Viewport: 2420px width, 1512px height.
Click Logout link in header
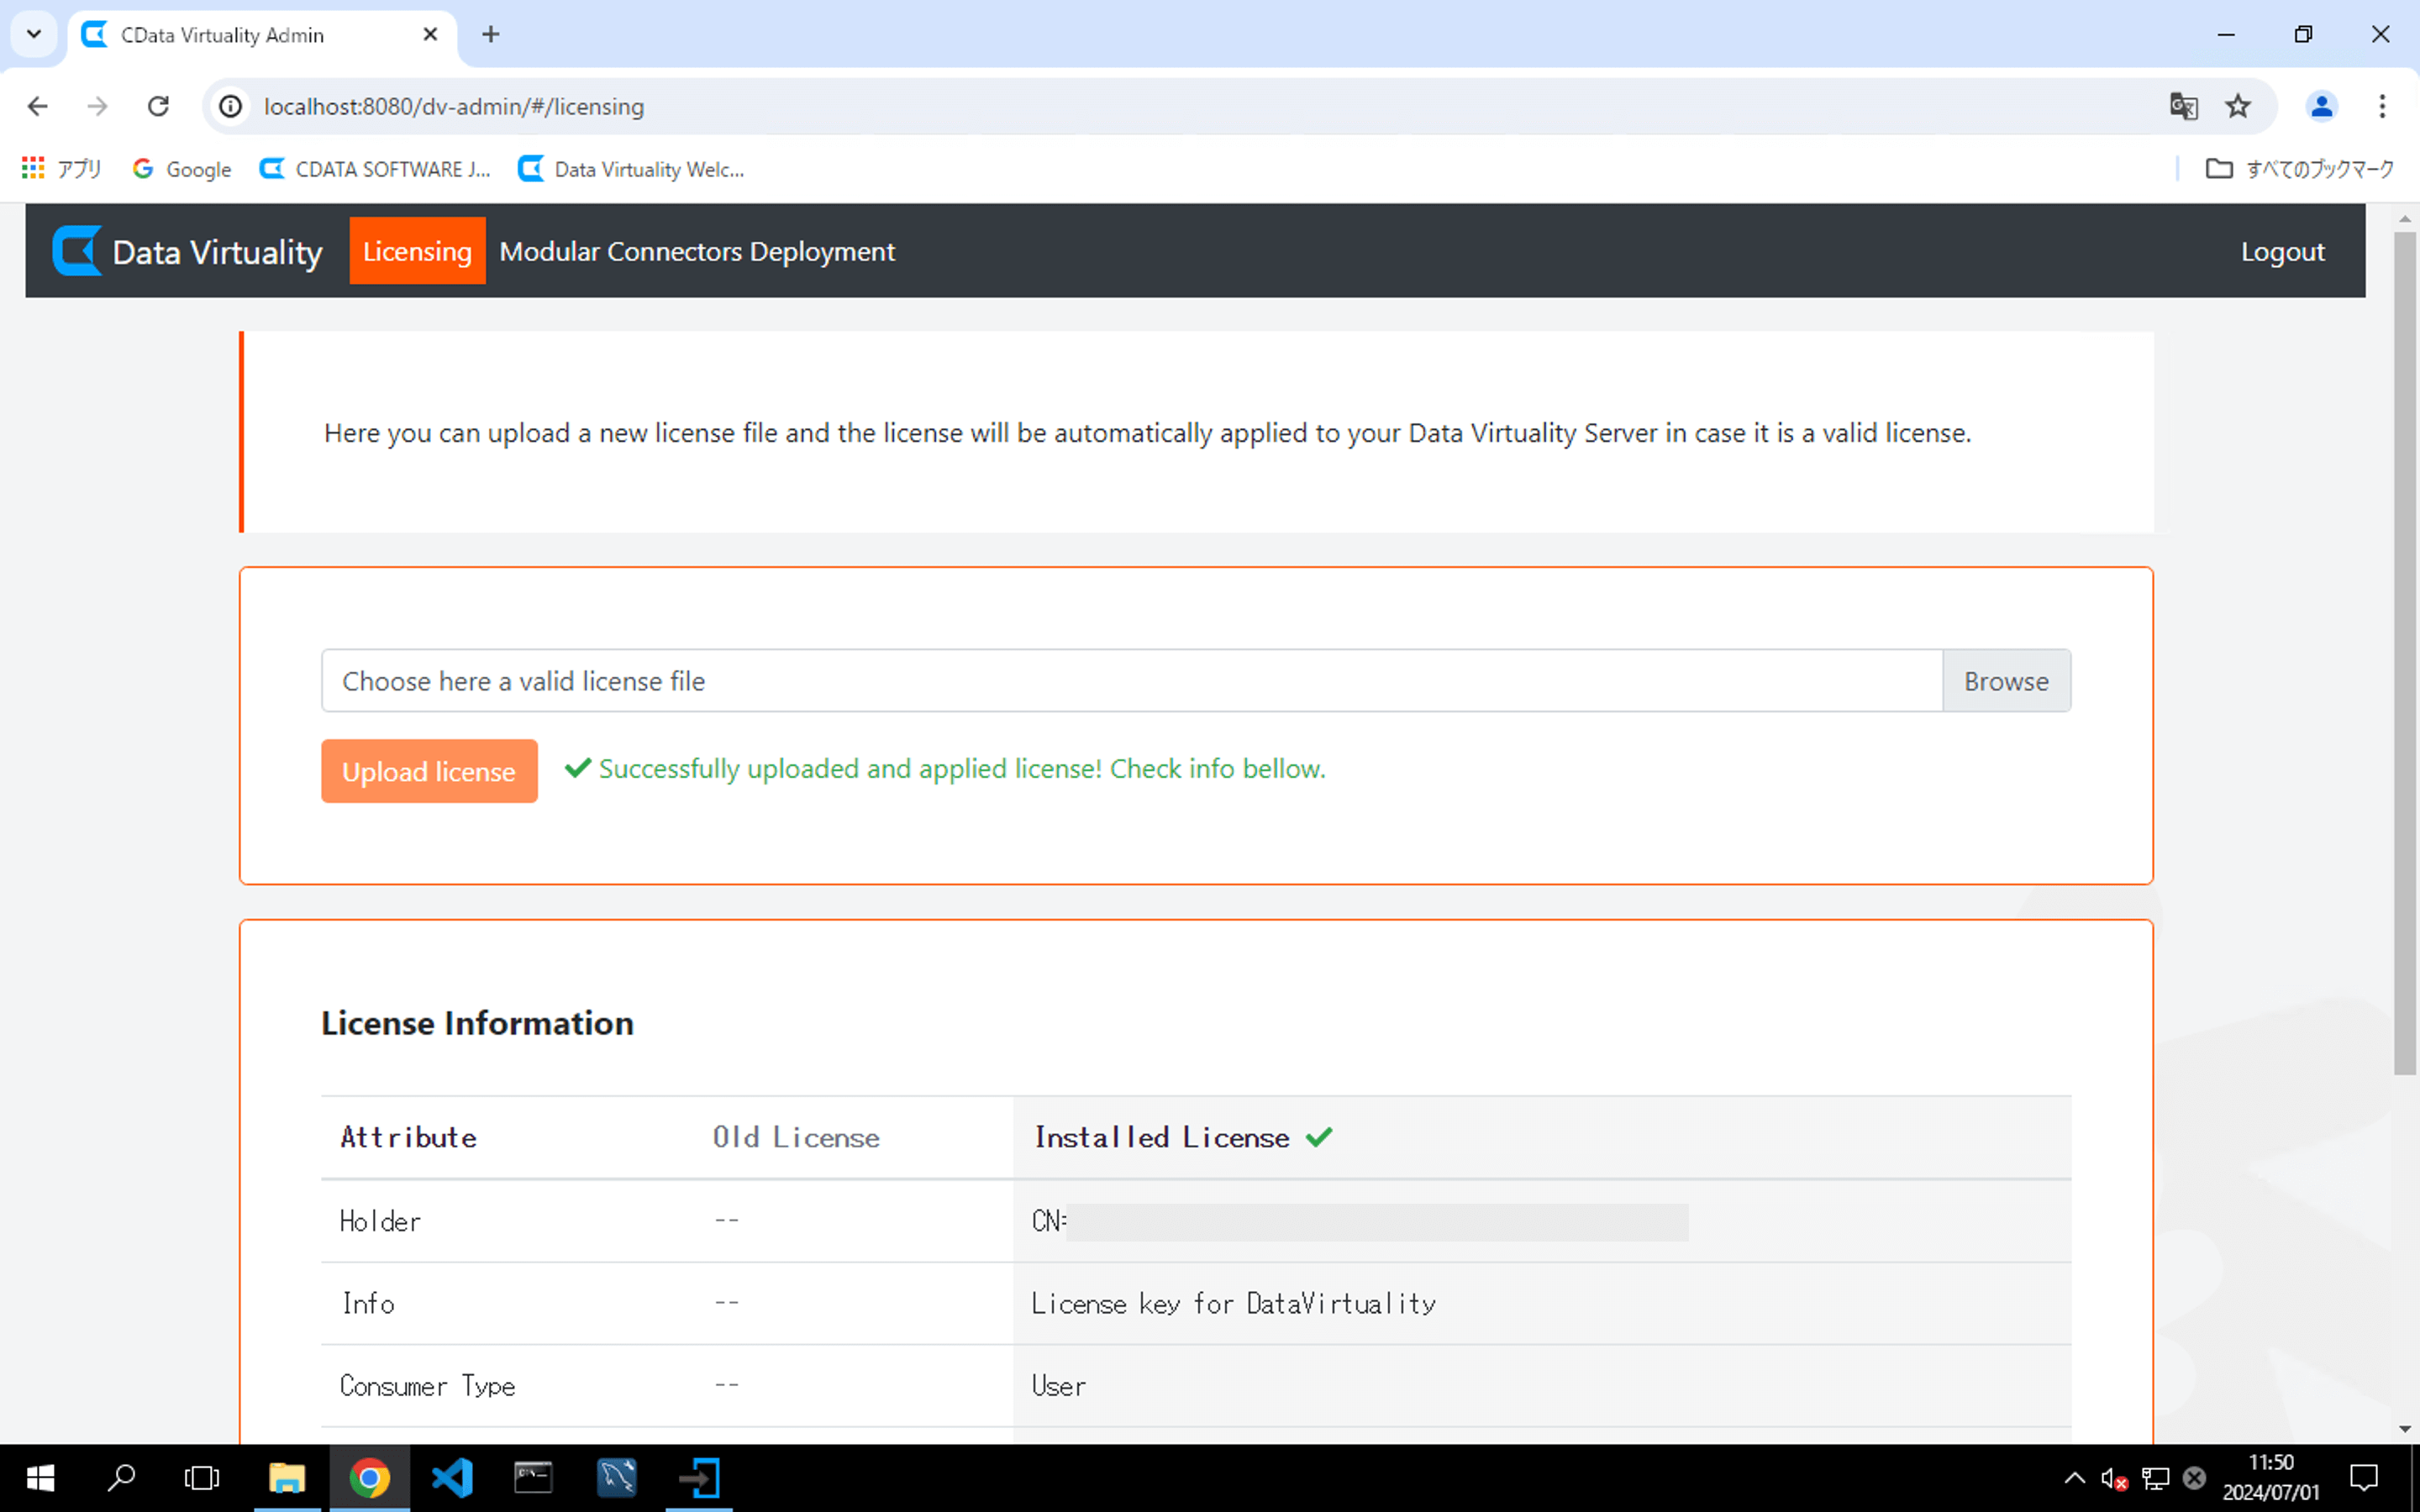tap(2282, 251)
